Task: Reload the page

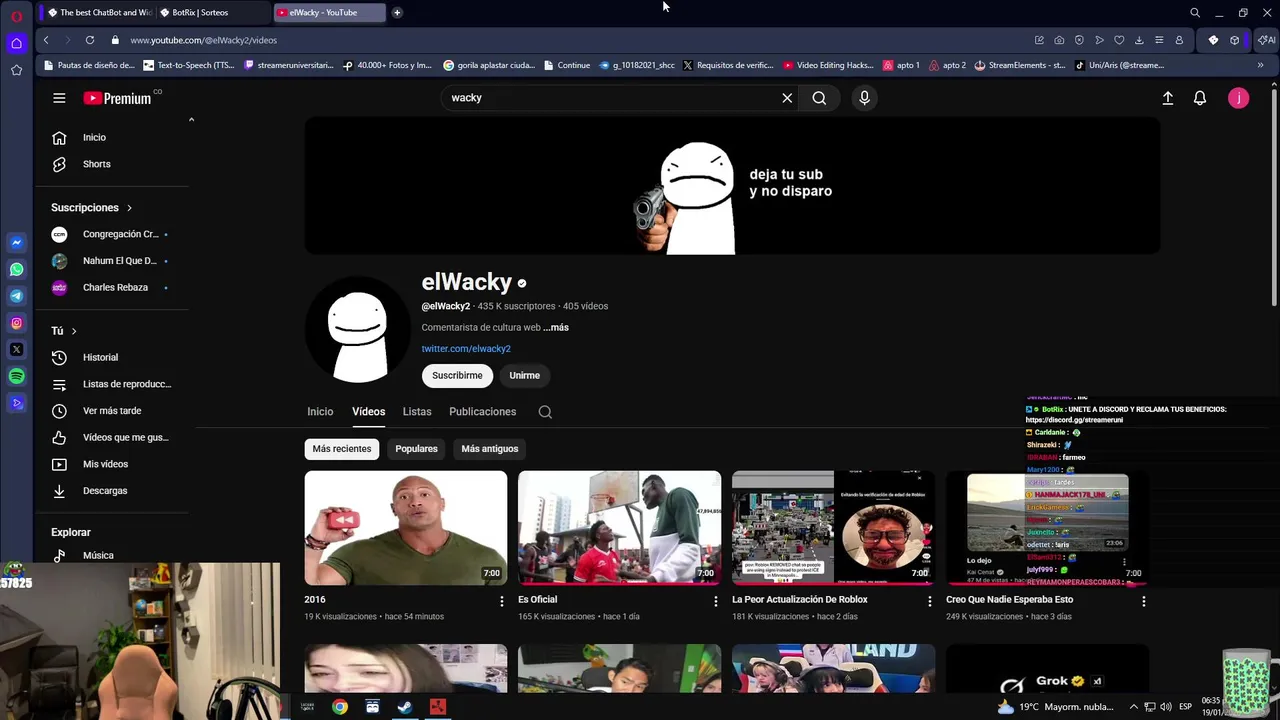Action: (x=90, y=40)
